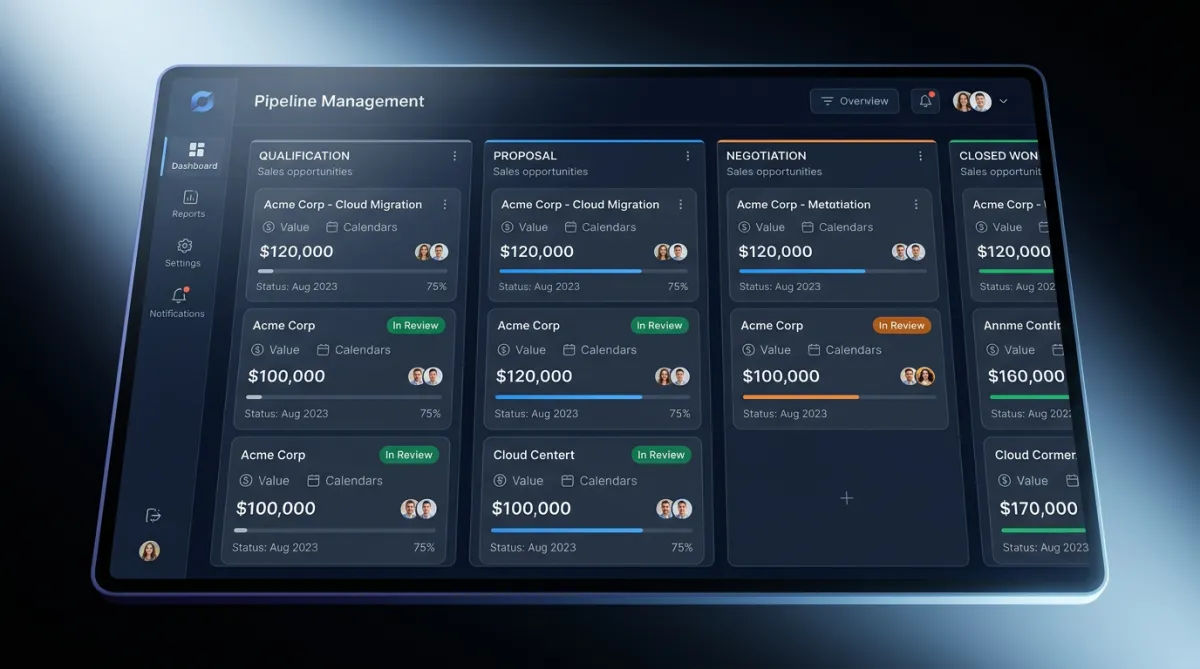The width and height of the screenshot is (1200, 669).
Task: Click Status: Aug 2023 on Cloud Centert card
Action: 534,547
